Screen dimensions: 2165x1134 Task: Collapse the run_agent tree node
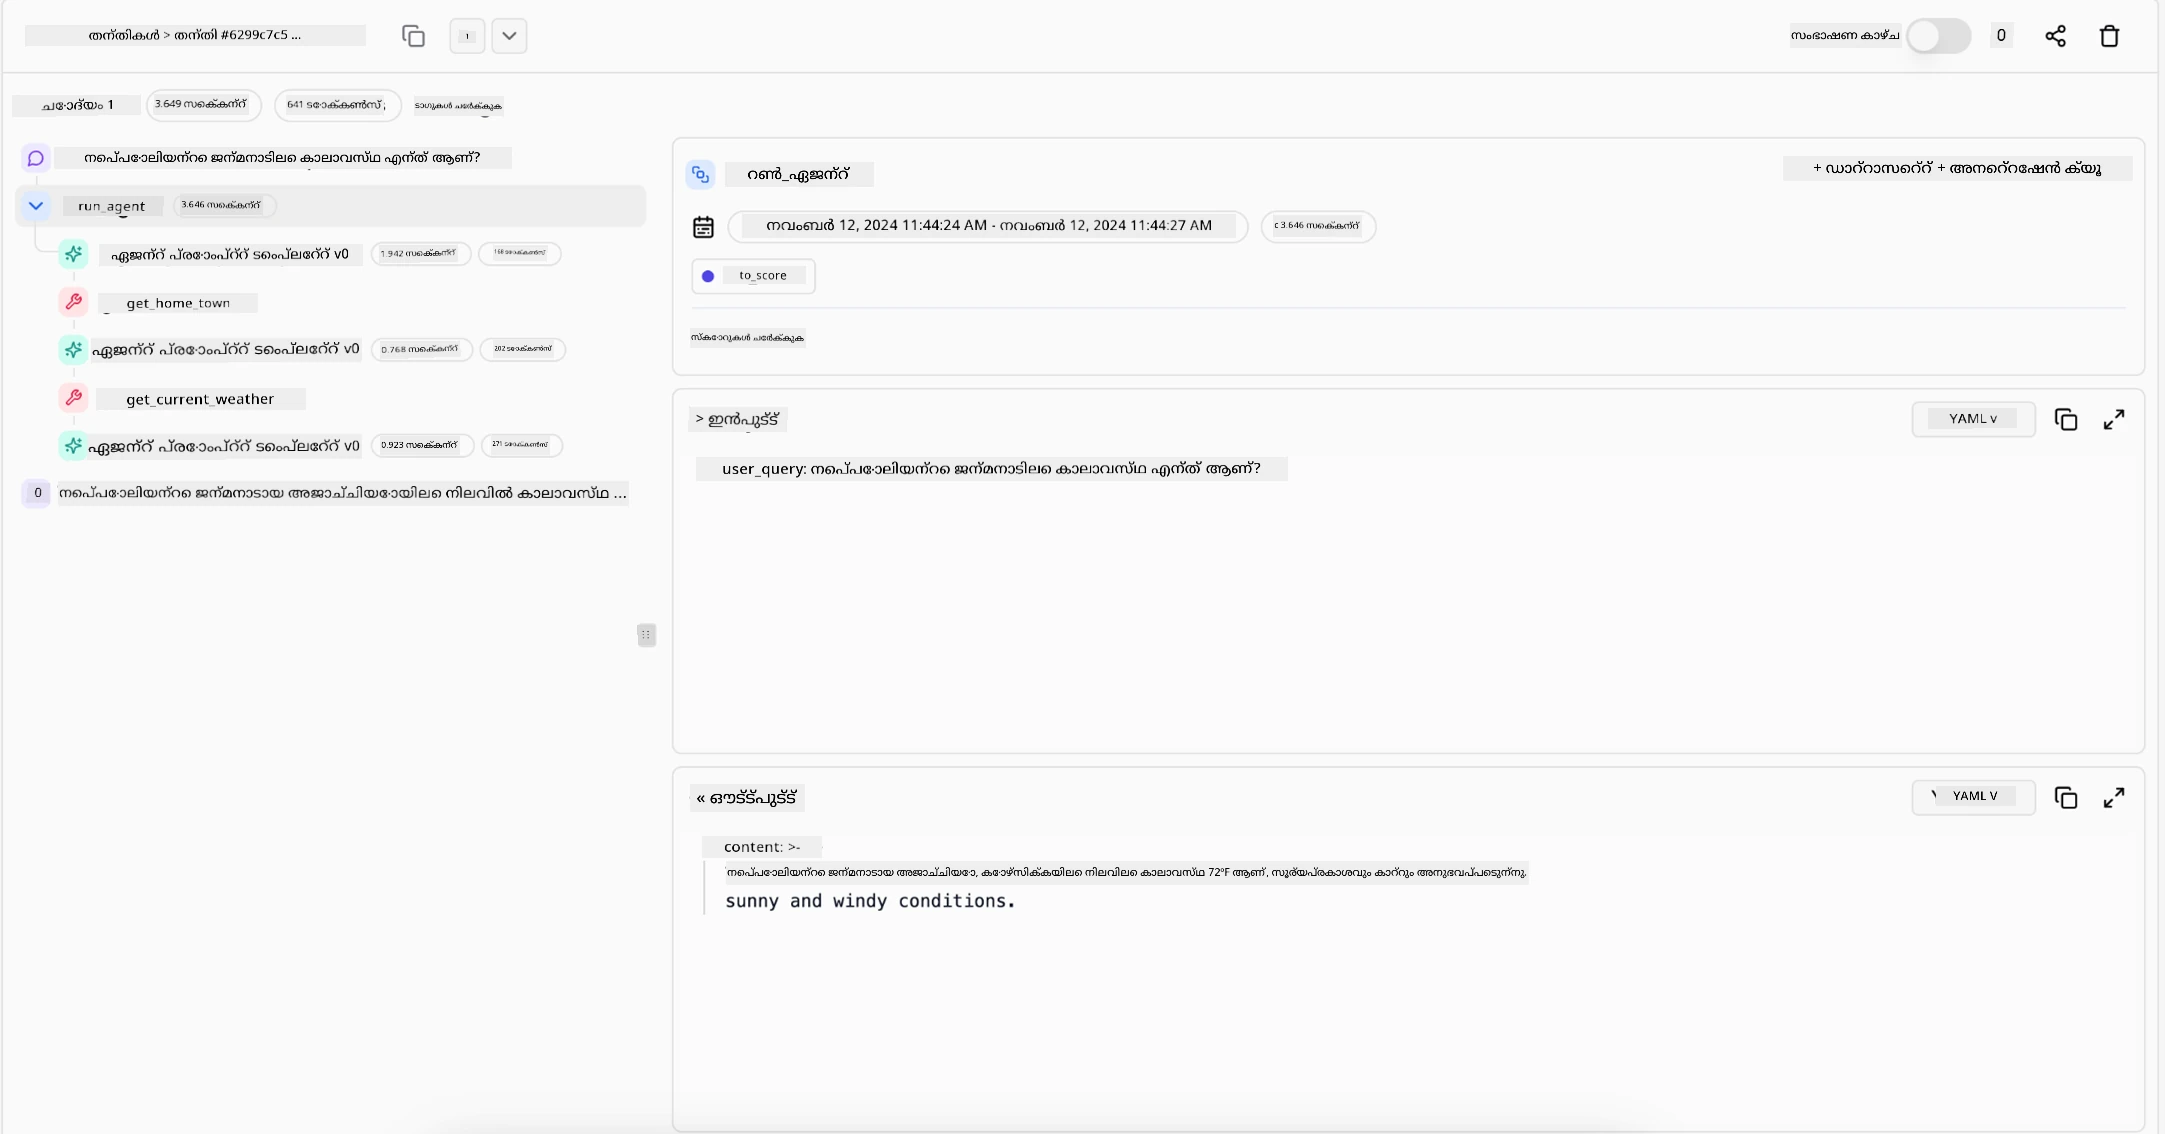(x=36, y=206)
